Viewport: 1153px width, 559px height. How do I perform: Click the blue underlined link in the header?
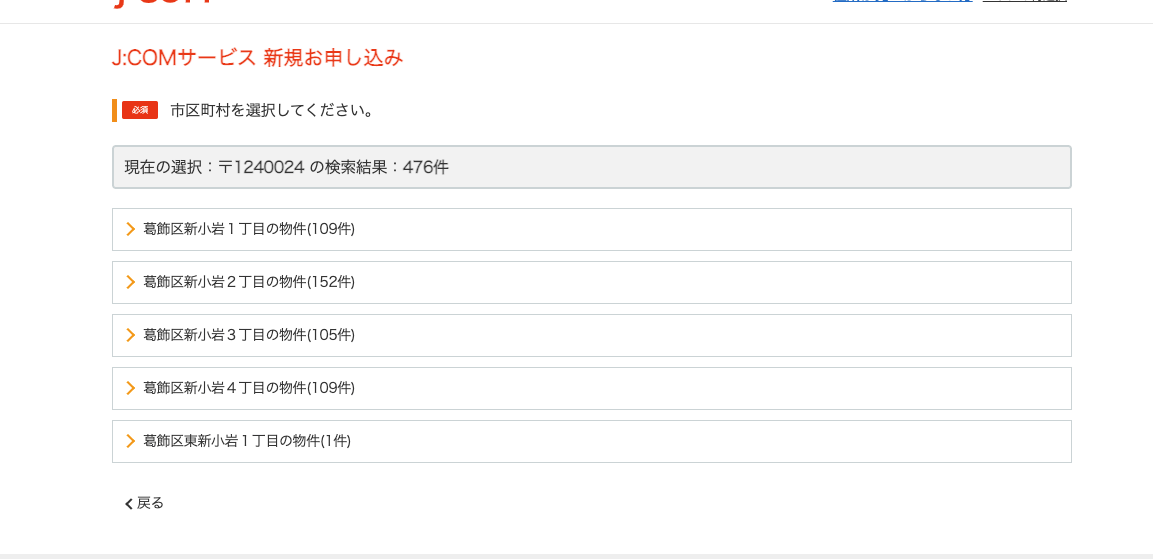point(902,2)
